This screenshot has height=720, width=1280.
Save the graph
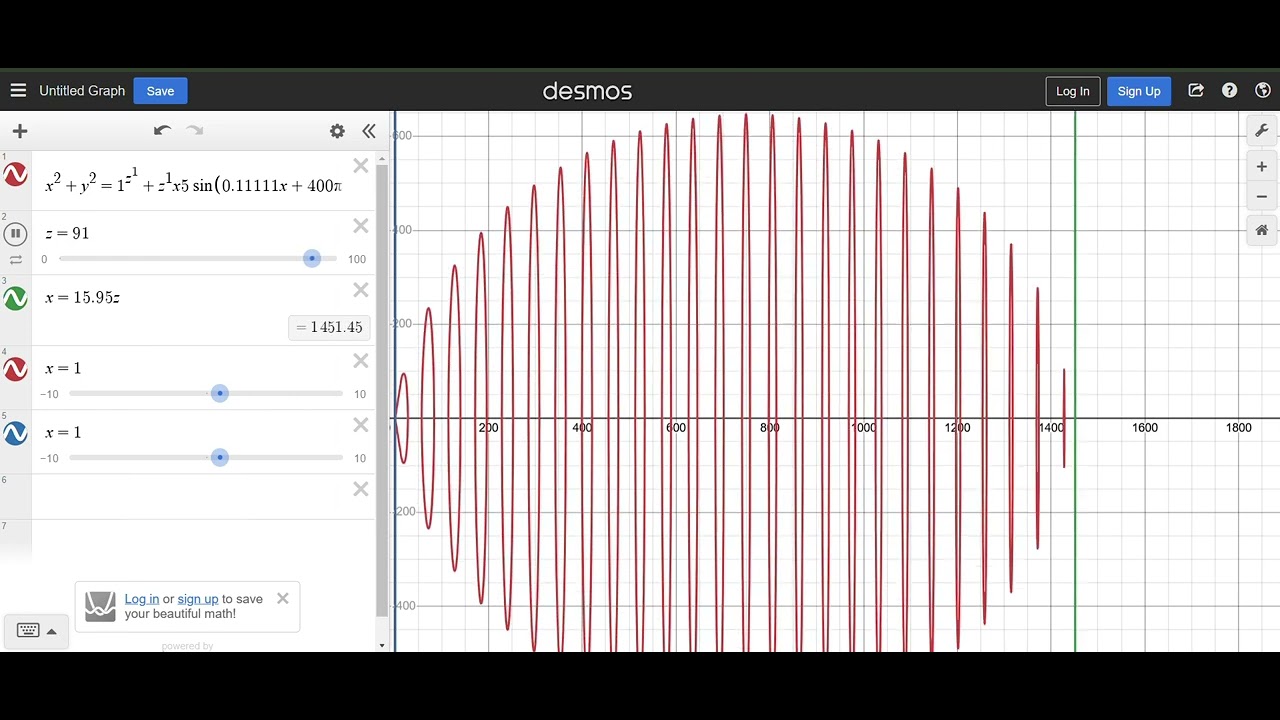click(160, 91)
